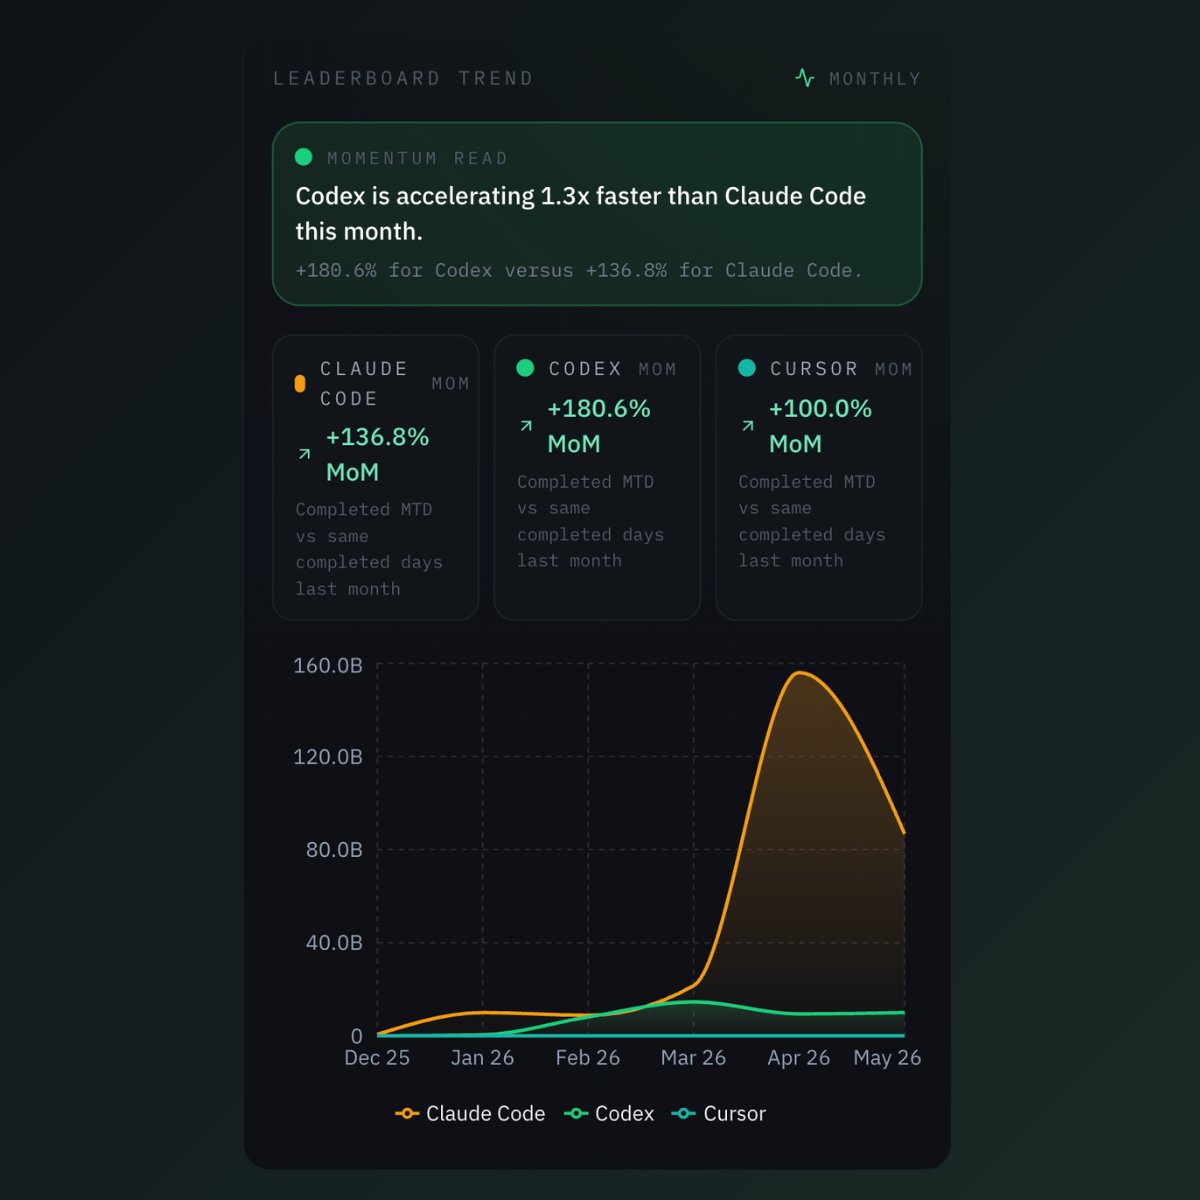The width and height of the screenshot is (1200, 1200).
Task: Click the 40.0B y-axis label
Action: (x=334, y=942)
